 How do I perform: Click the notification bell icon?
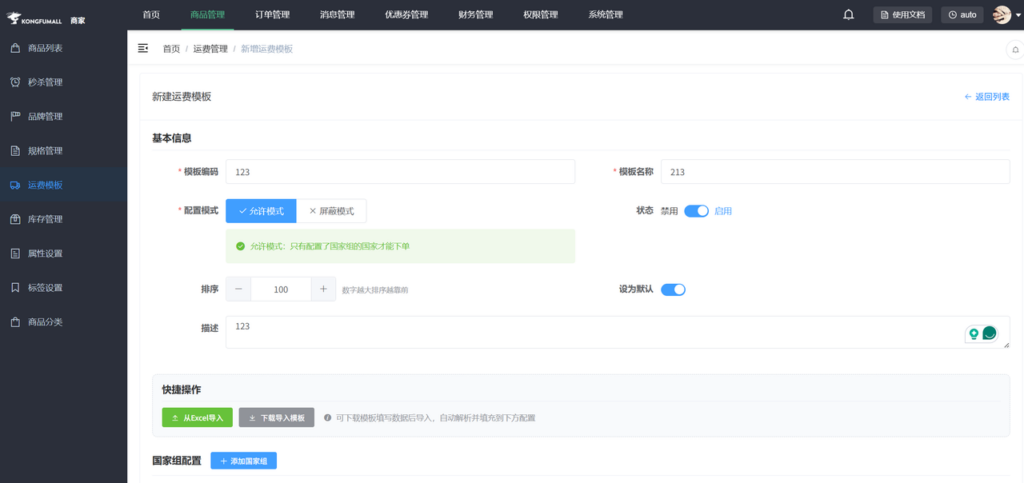[849, 15]
